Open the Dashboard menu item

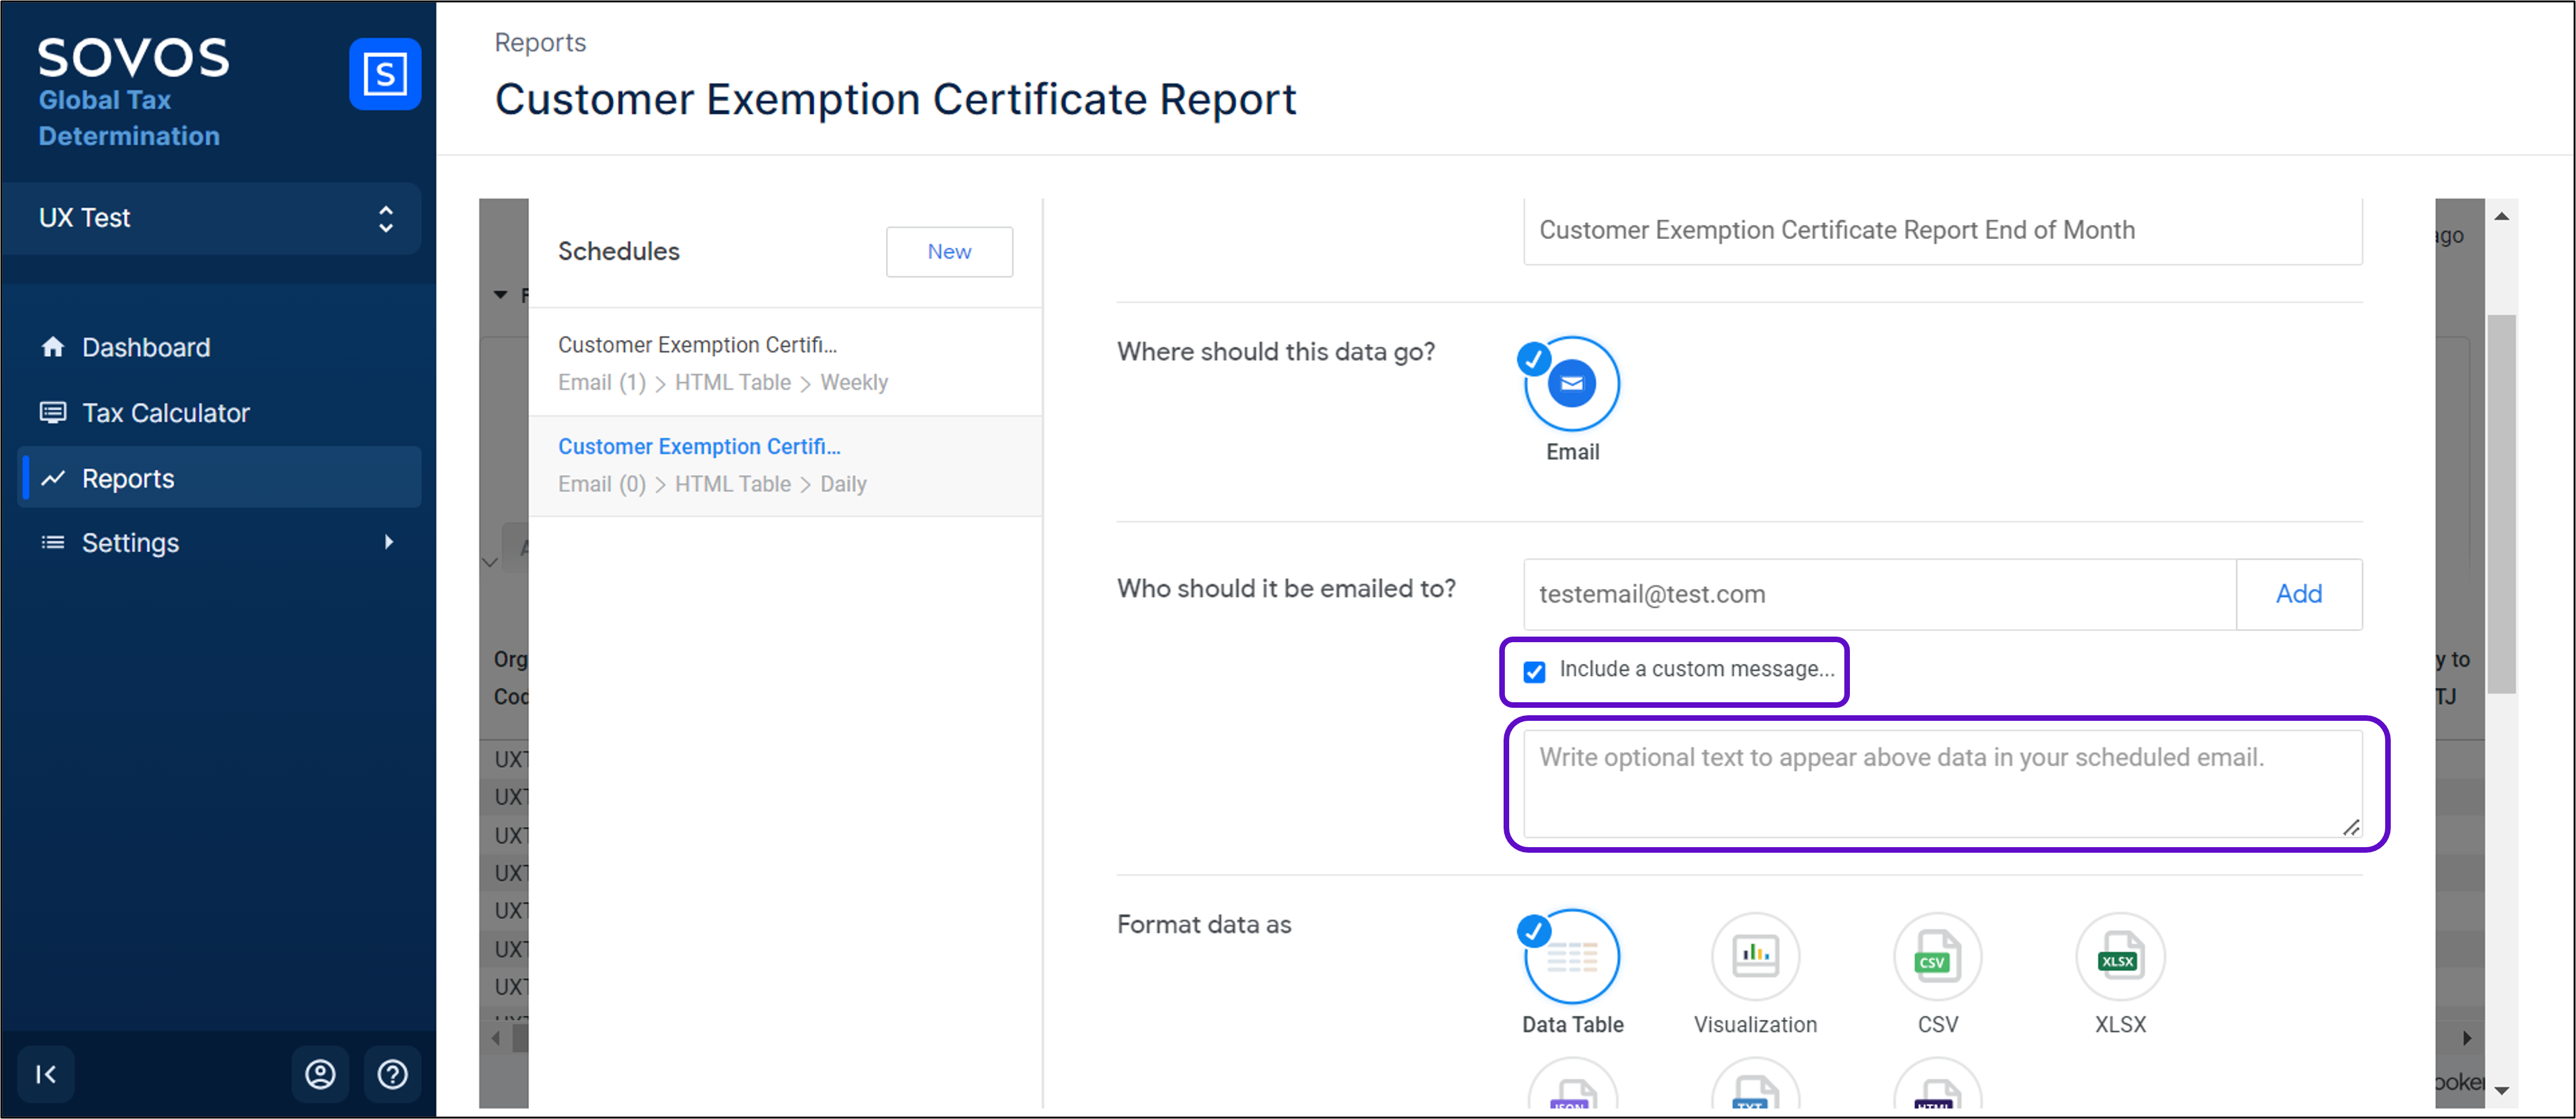click(x=146, y=347)
